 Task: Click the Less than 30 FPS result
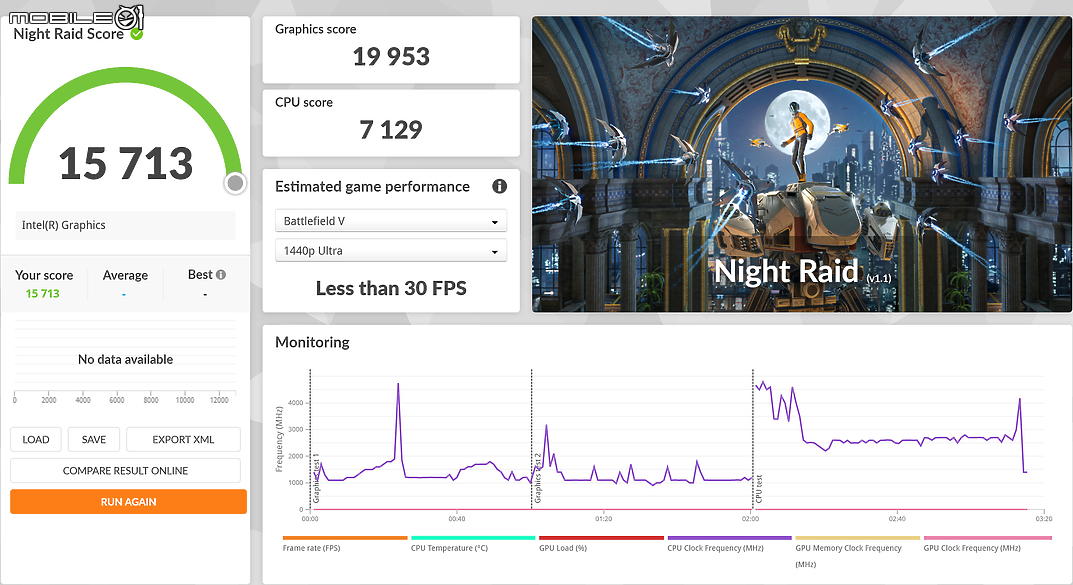coord(391,289)
